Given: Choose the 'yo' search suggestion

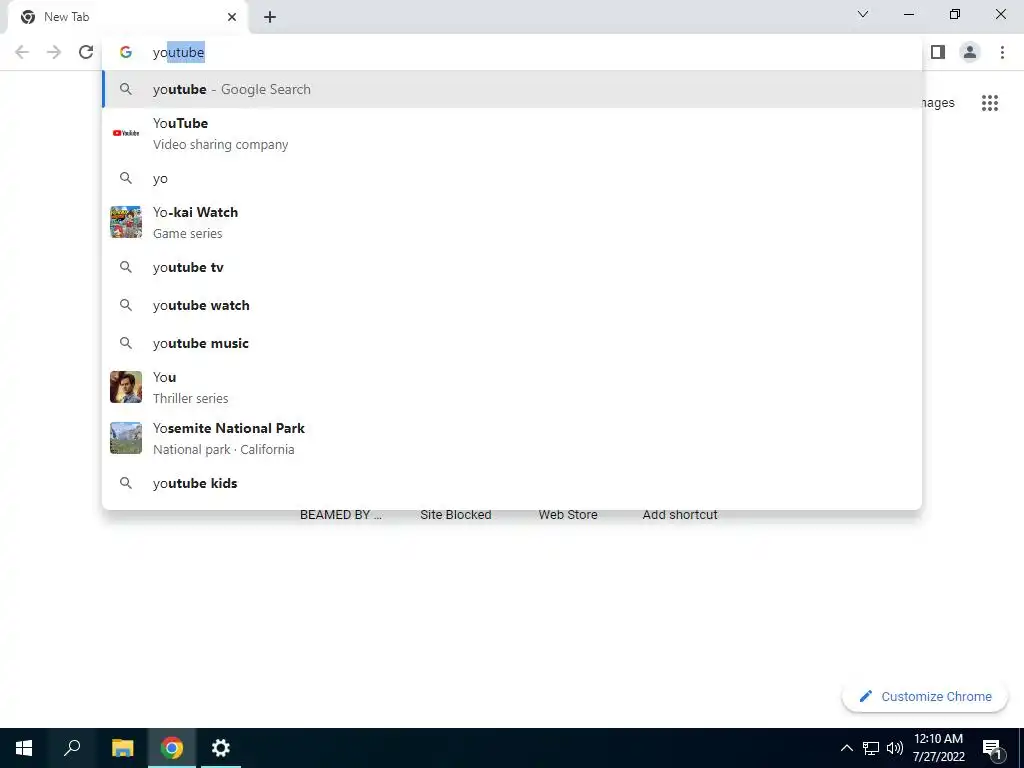Looking at the screenshot, I should pyautogui.click(x=512, y=178).
